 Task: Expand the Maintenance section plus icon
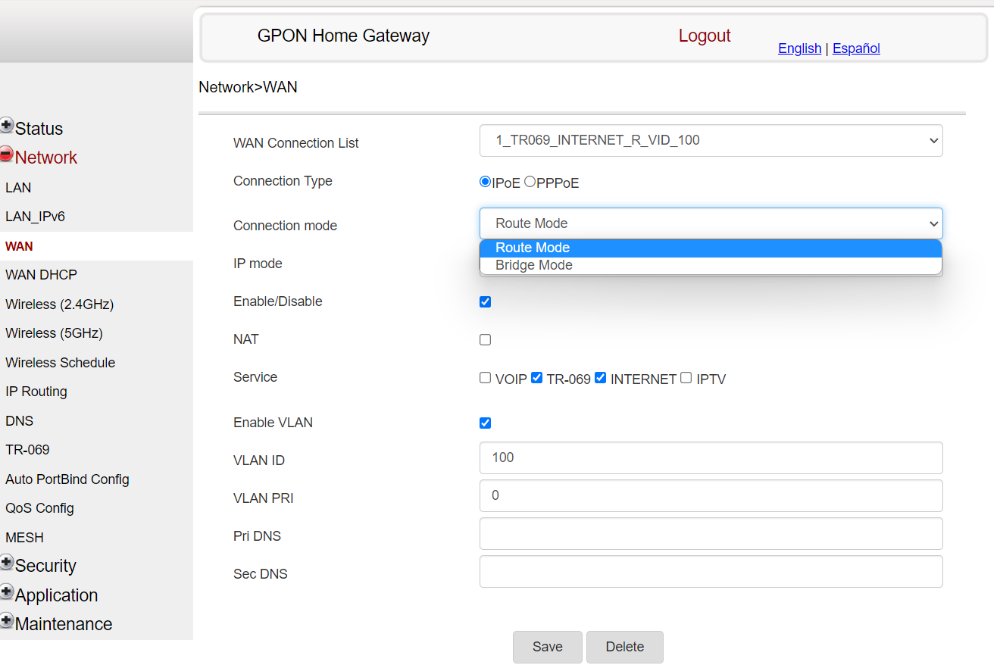pyautogui.click(x=7, y=621)
